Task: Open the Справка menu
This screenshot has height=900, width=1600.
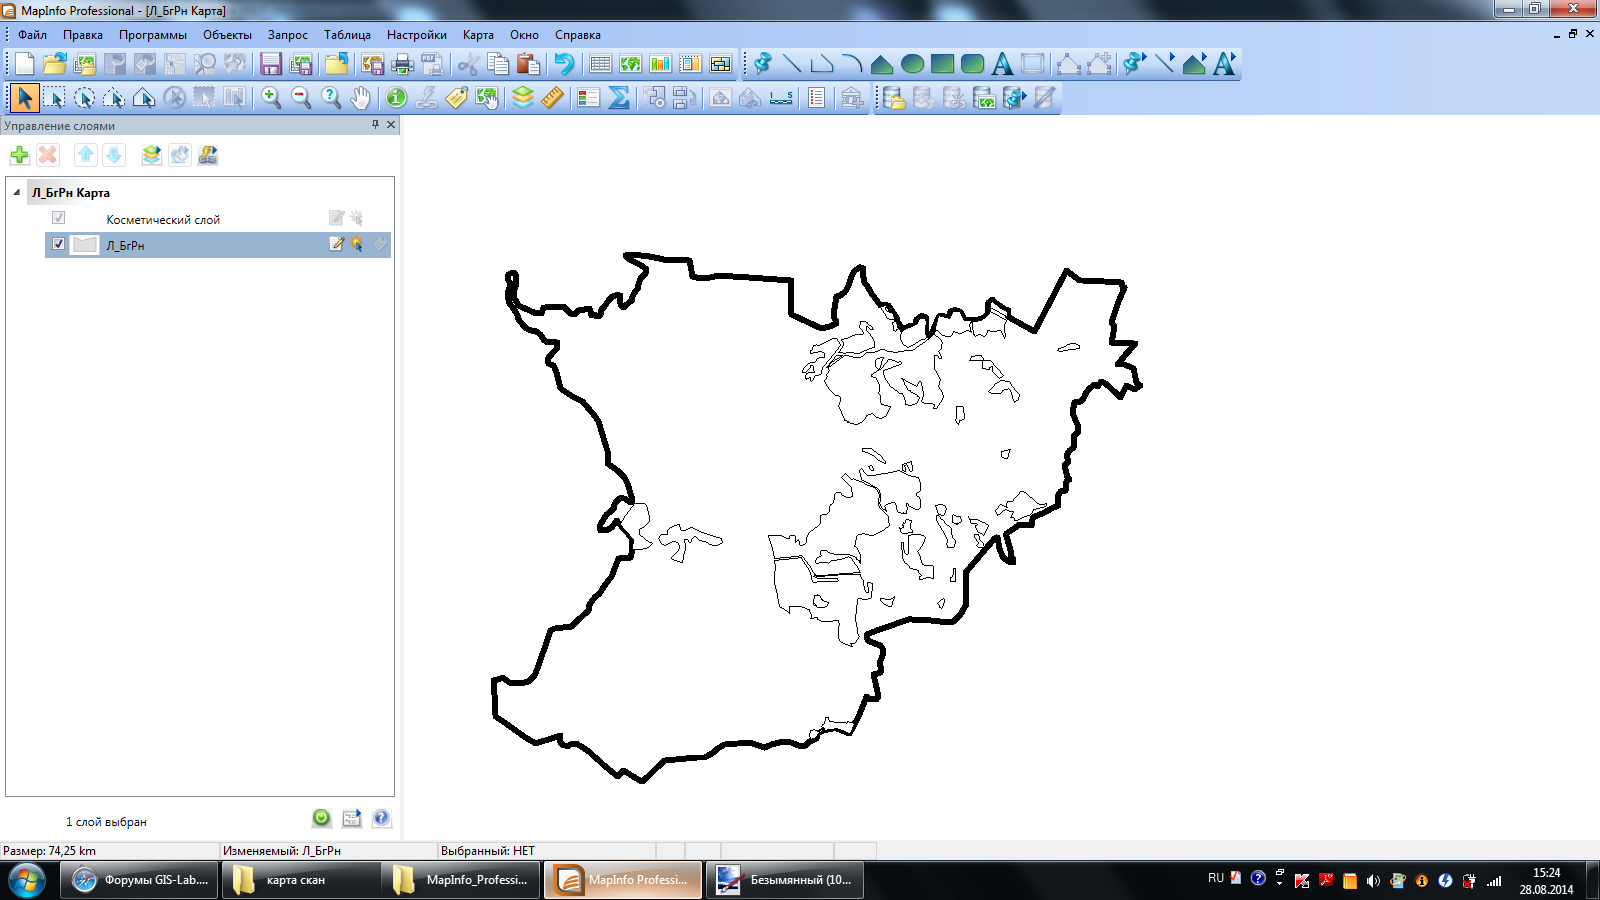Action: (578, 35)
